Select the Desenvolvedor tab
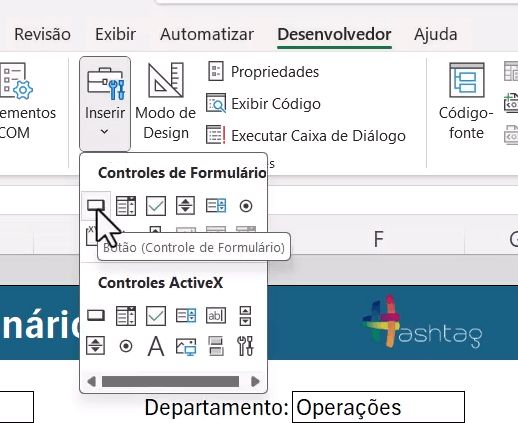The width and height of the screenshot is (518, 423). pos(334,34)
